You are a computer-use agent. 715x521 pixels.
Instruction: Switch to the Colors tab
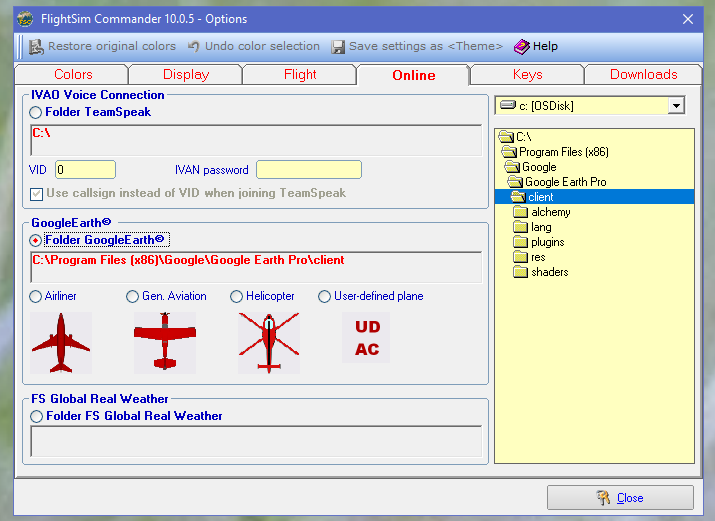pyautogui.click(x=73, y=75)
